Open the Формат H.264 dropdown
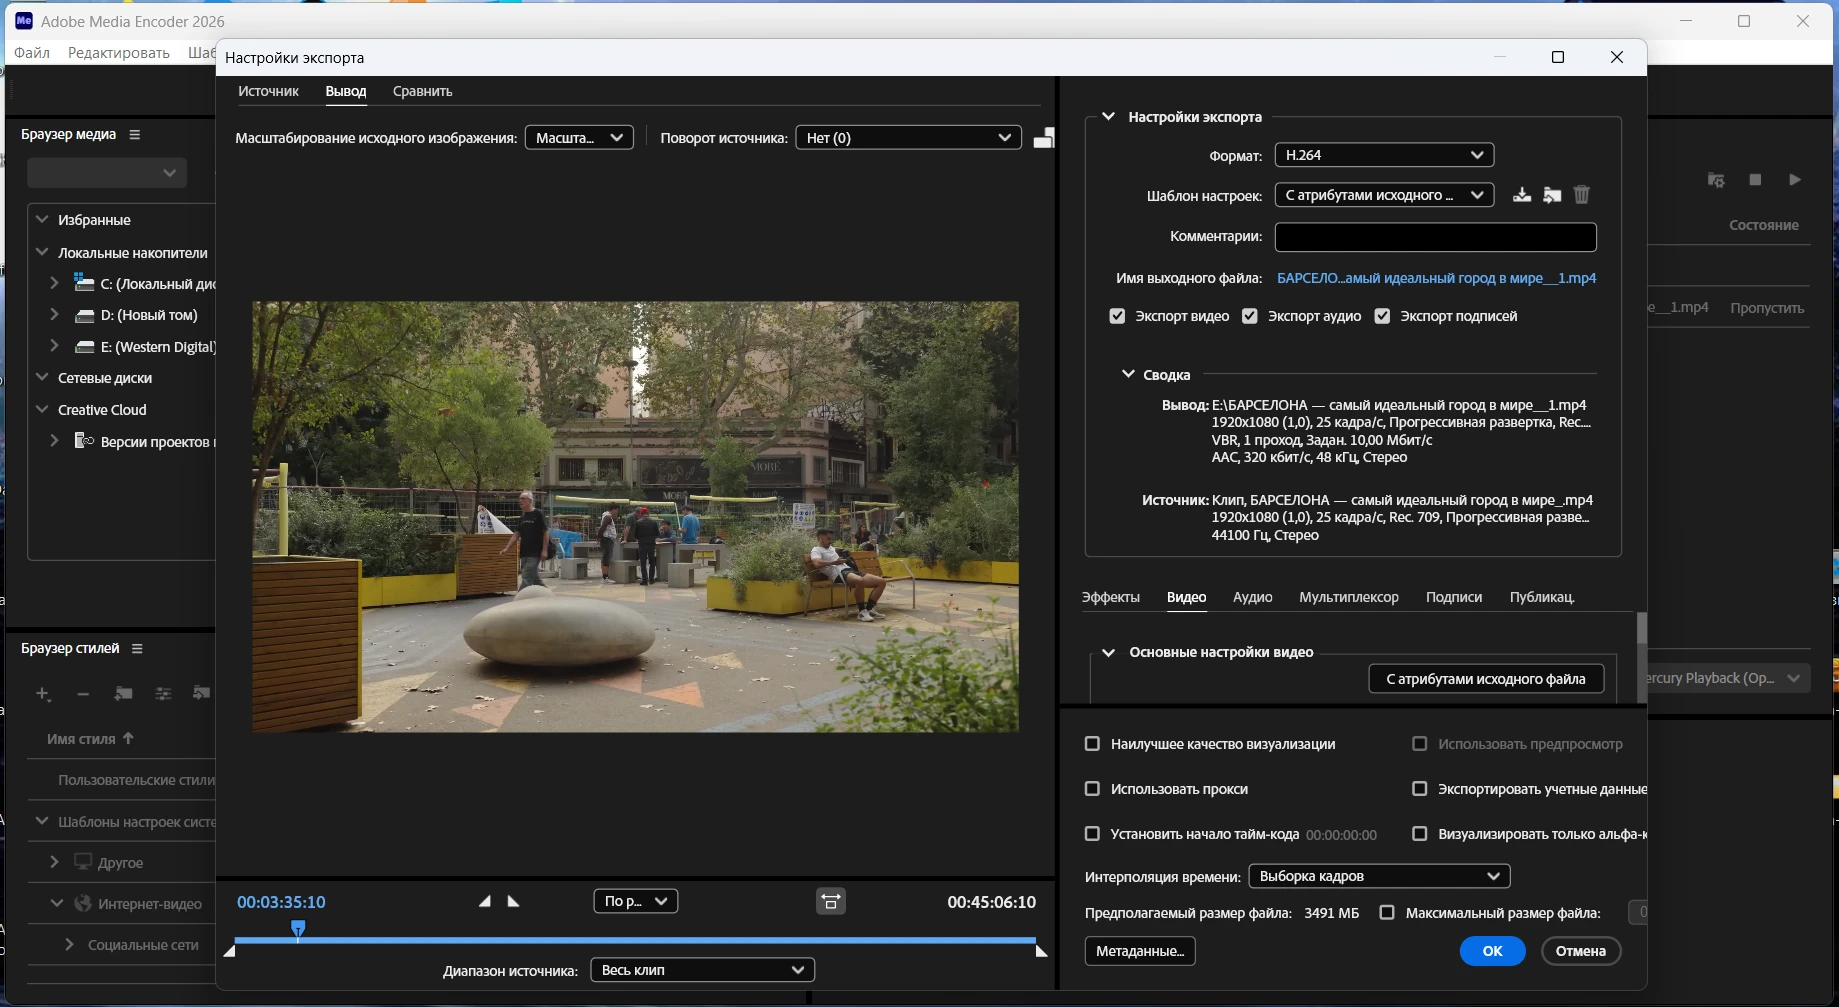Image resolution: width=1839 pixels, height=1007 pixels. click(1384, 155)
